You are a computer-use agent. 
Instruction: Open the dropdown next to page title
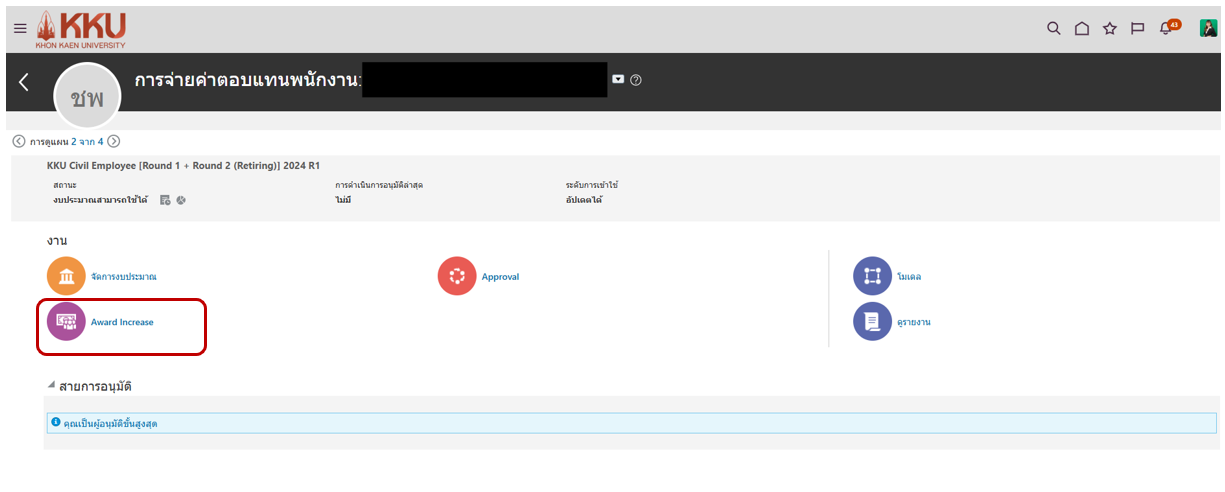tap(618, 80)
